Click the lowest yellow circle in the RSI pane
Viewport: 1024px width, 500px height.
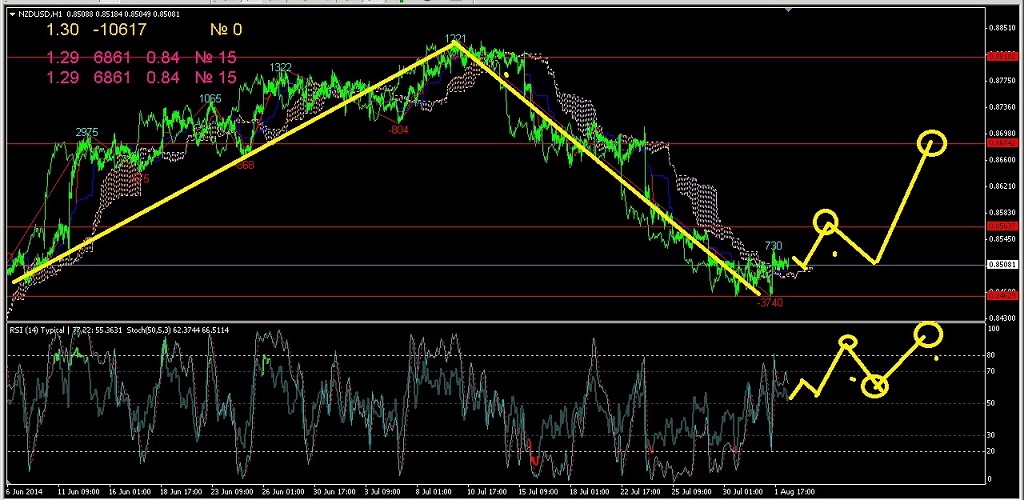tap(874, 385)
